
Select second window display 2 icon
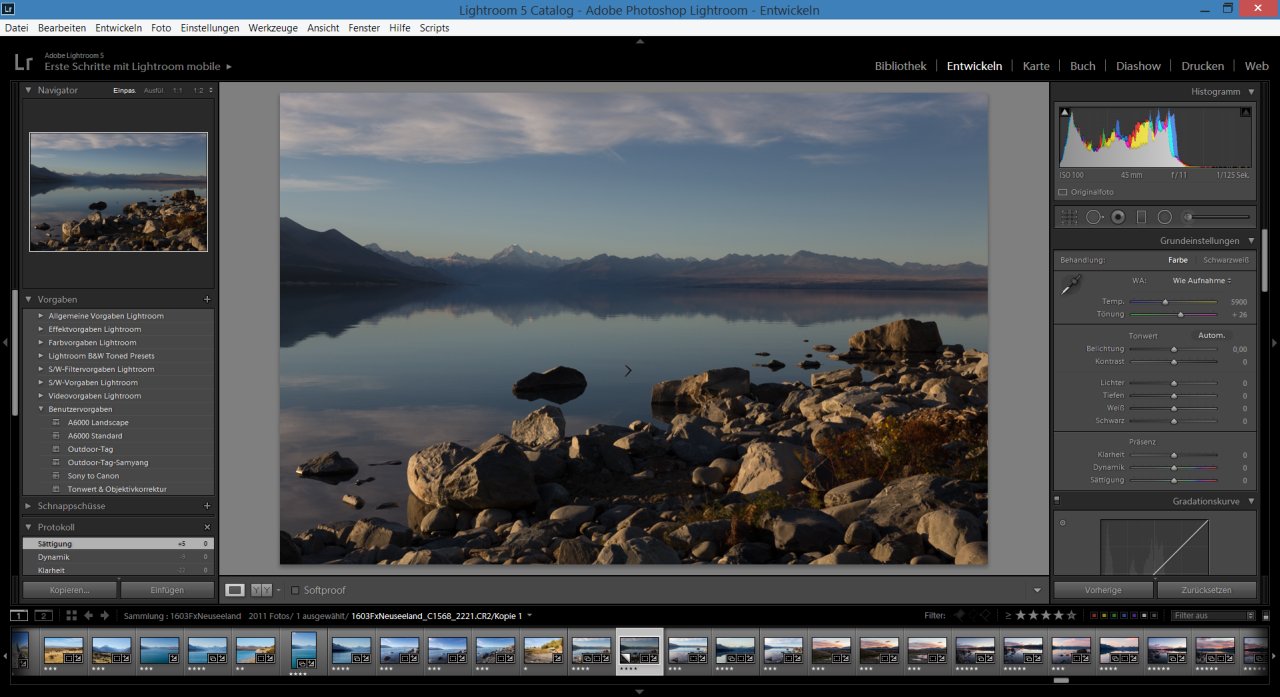pos(43,615)
